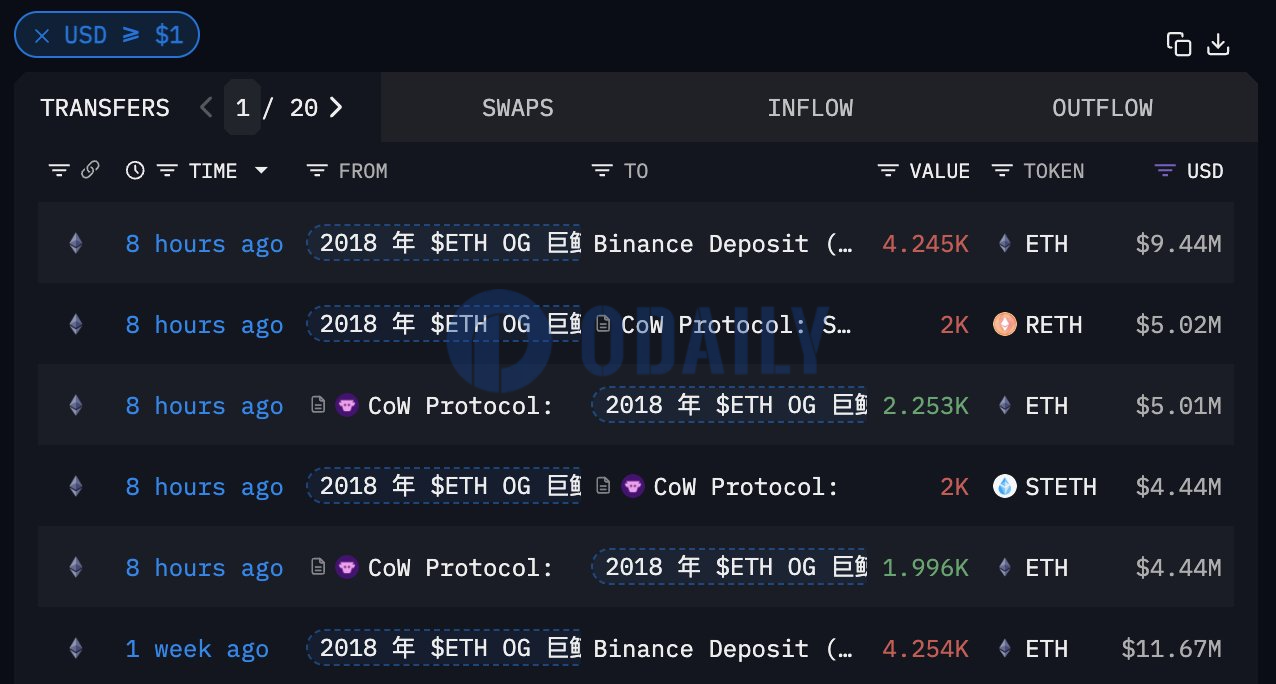Click the copy icon at top right
Image resolution: width=1276 pixels, height=684 pixels.
pyautogui.click(x=1179, y=44)
